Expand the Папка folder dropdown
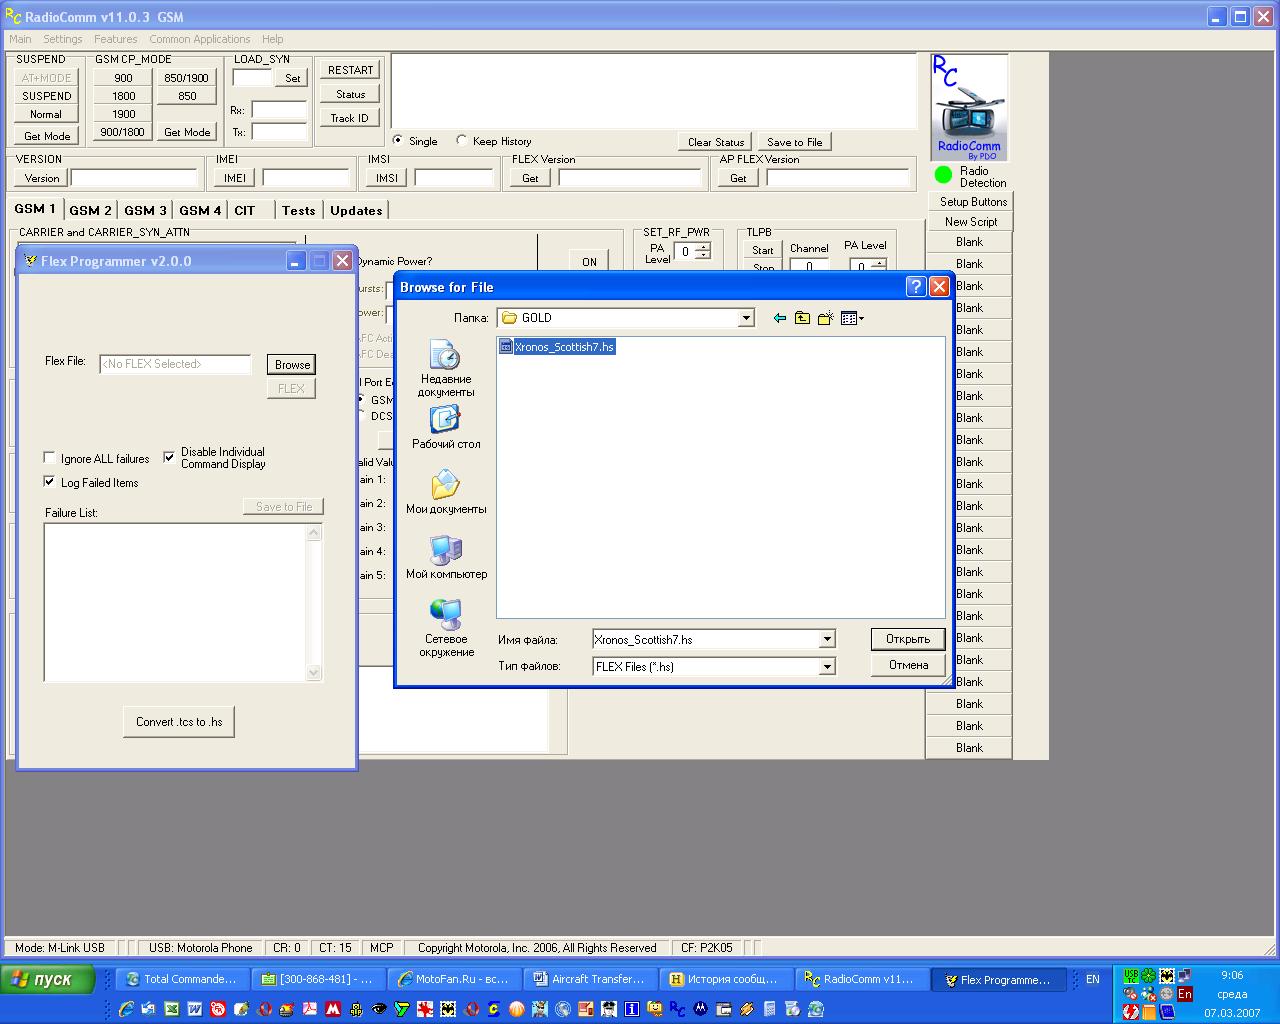The image size is (1280, 1024). pos(746,318)
